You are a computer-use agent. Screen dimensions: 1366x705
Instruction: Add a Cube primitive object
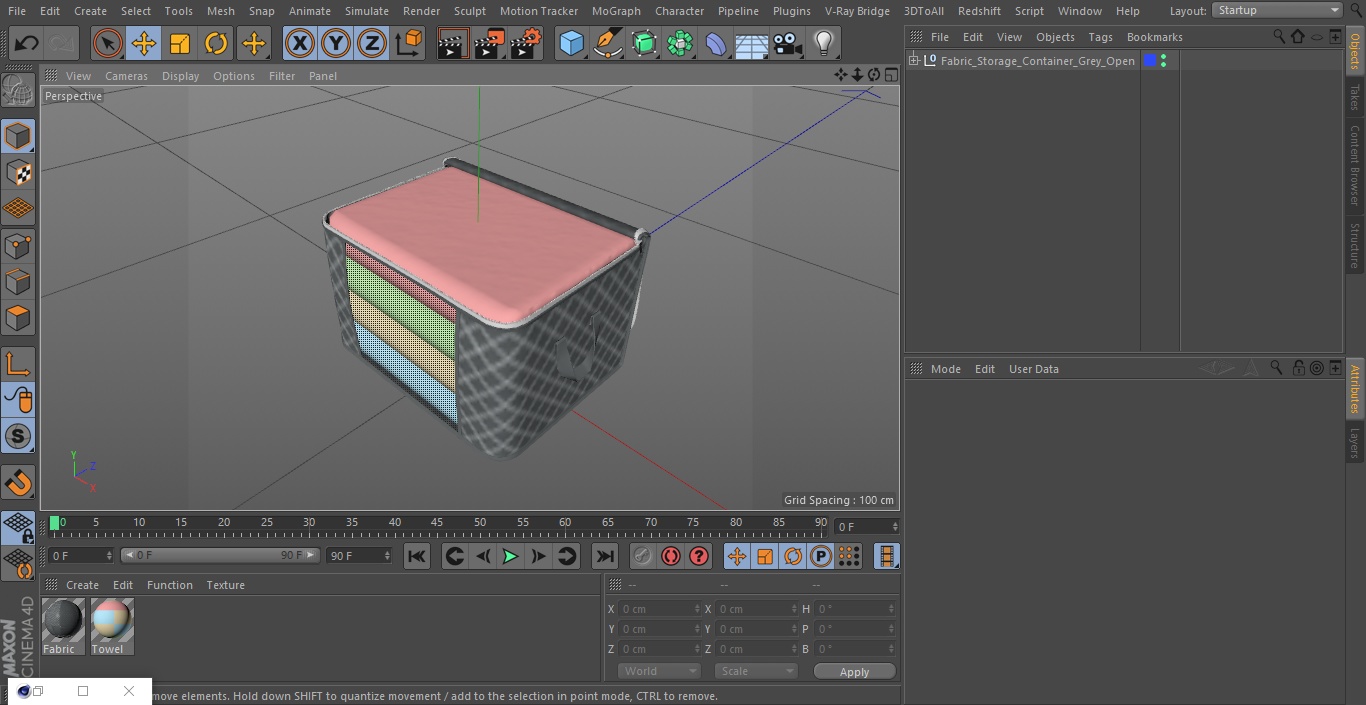571,43
